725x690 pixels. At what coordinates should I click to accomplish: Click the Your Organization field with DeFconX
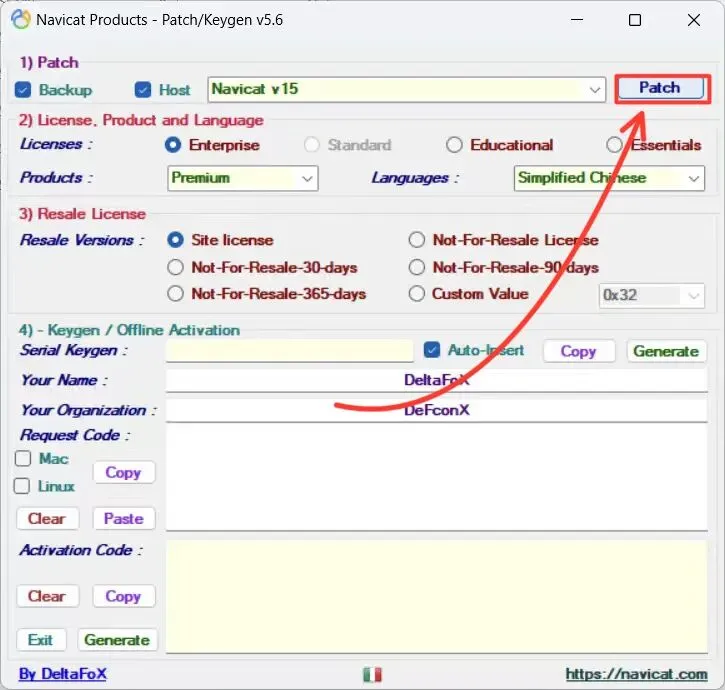436,410
